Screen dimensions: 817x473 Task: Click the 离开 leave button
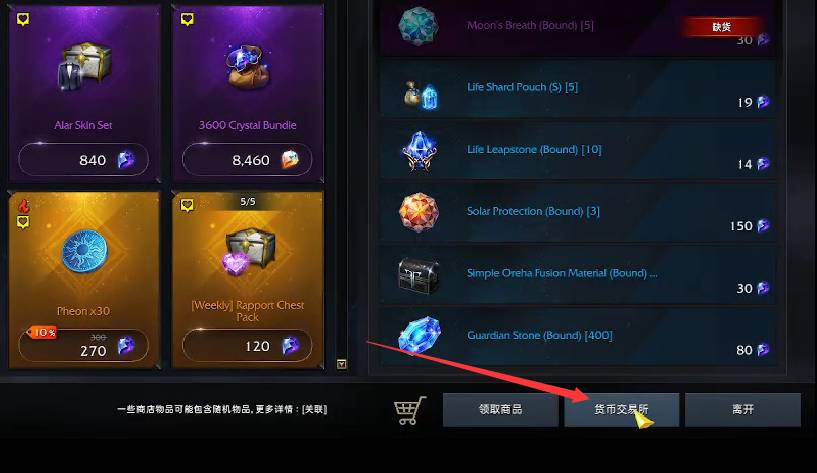click(x=743, y=410)
